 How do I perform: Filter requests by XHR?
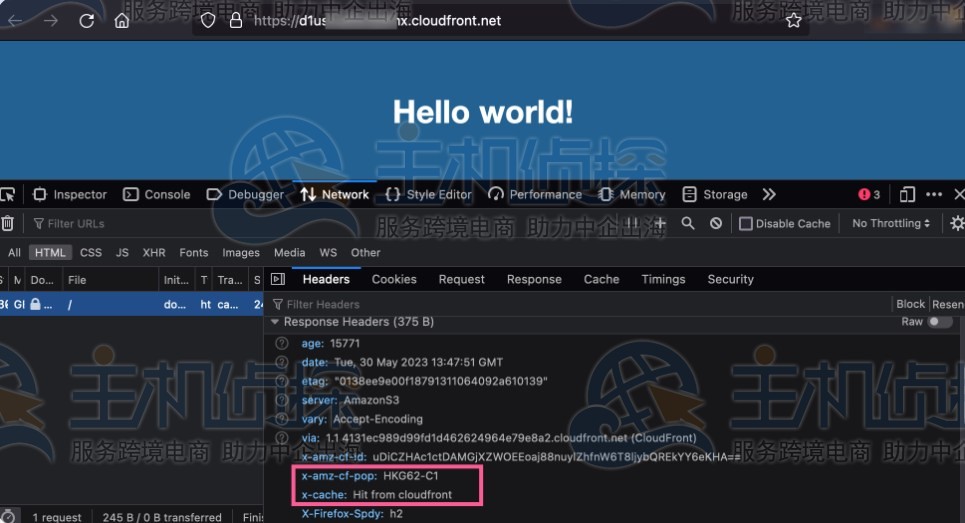pos(154,252)
